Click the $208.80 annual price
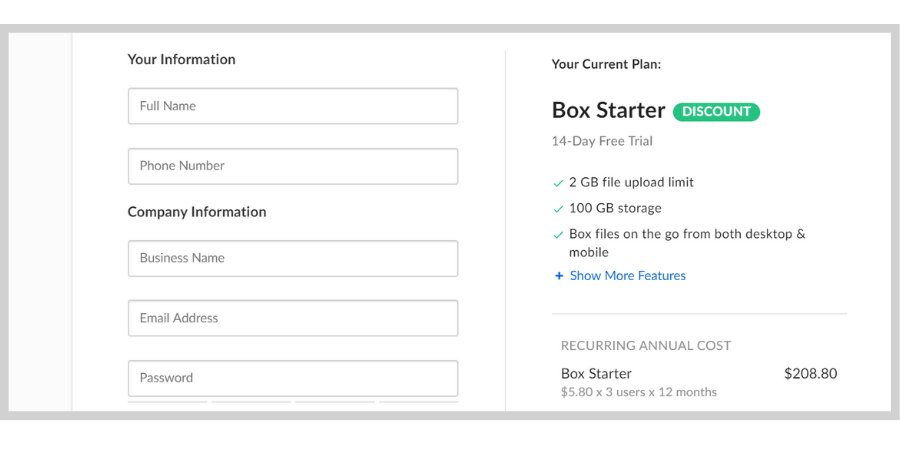Image resolution: width=900 pixels, height=465 pixels. 810,374
